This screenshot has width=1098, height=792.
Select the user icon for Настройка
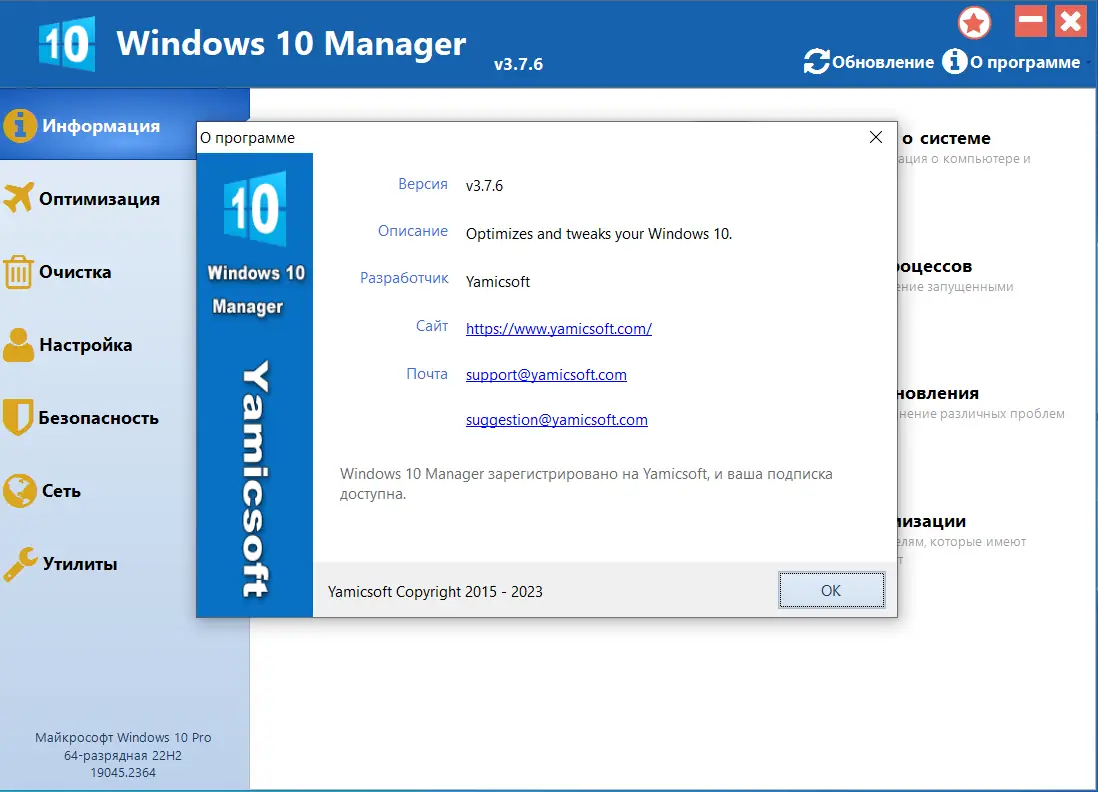[20, 344]
